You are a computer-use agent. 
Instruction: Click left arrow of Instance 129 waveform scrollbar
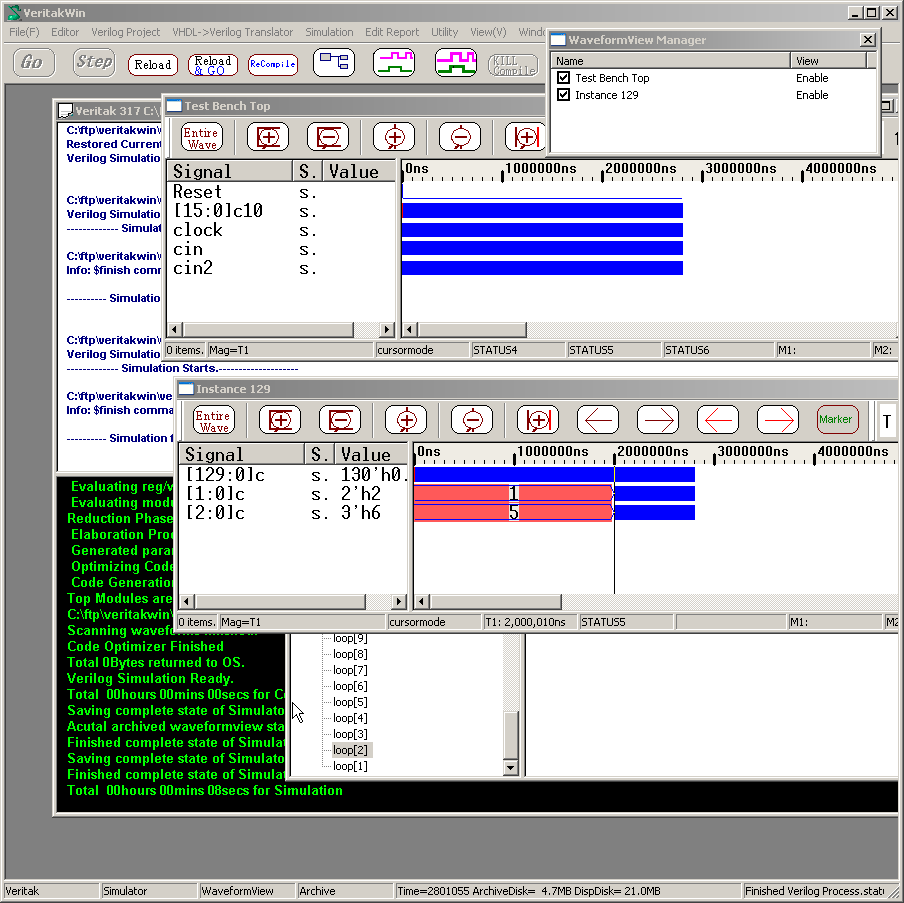click(x=422, y=602)
